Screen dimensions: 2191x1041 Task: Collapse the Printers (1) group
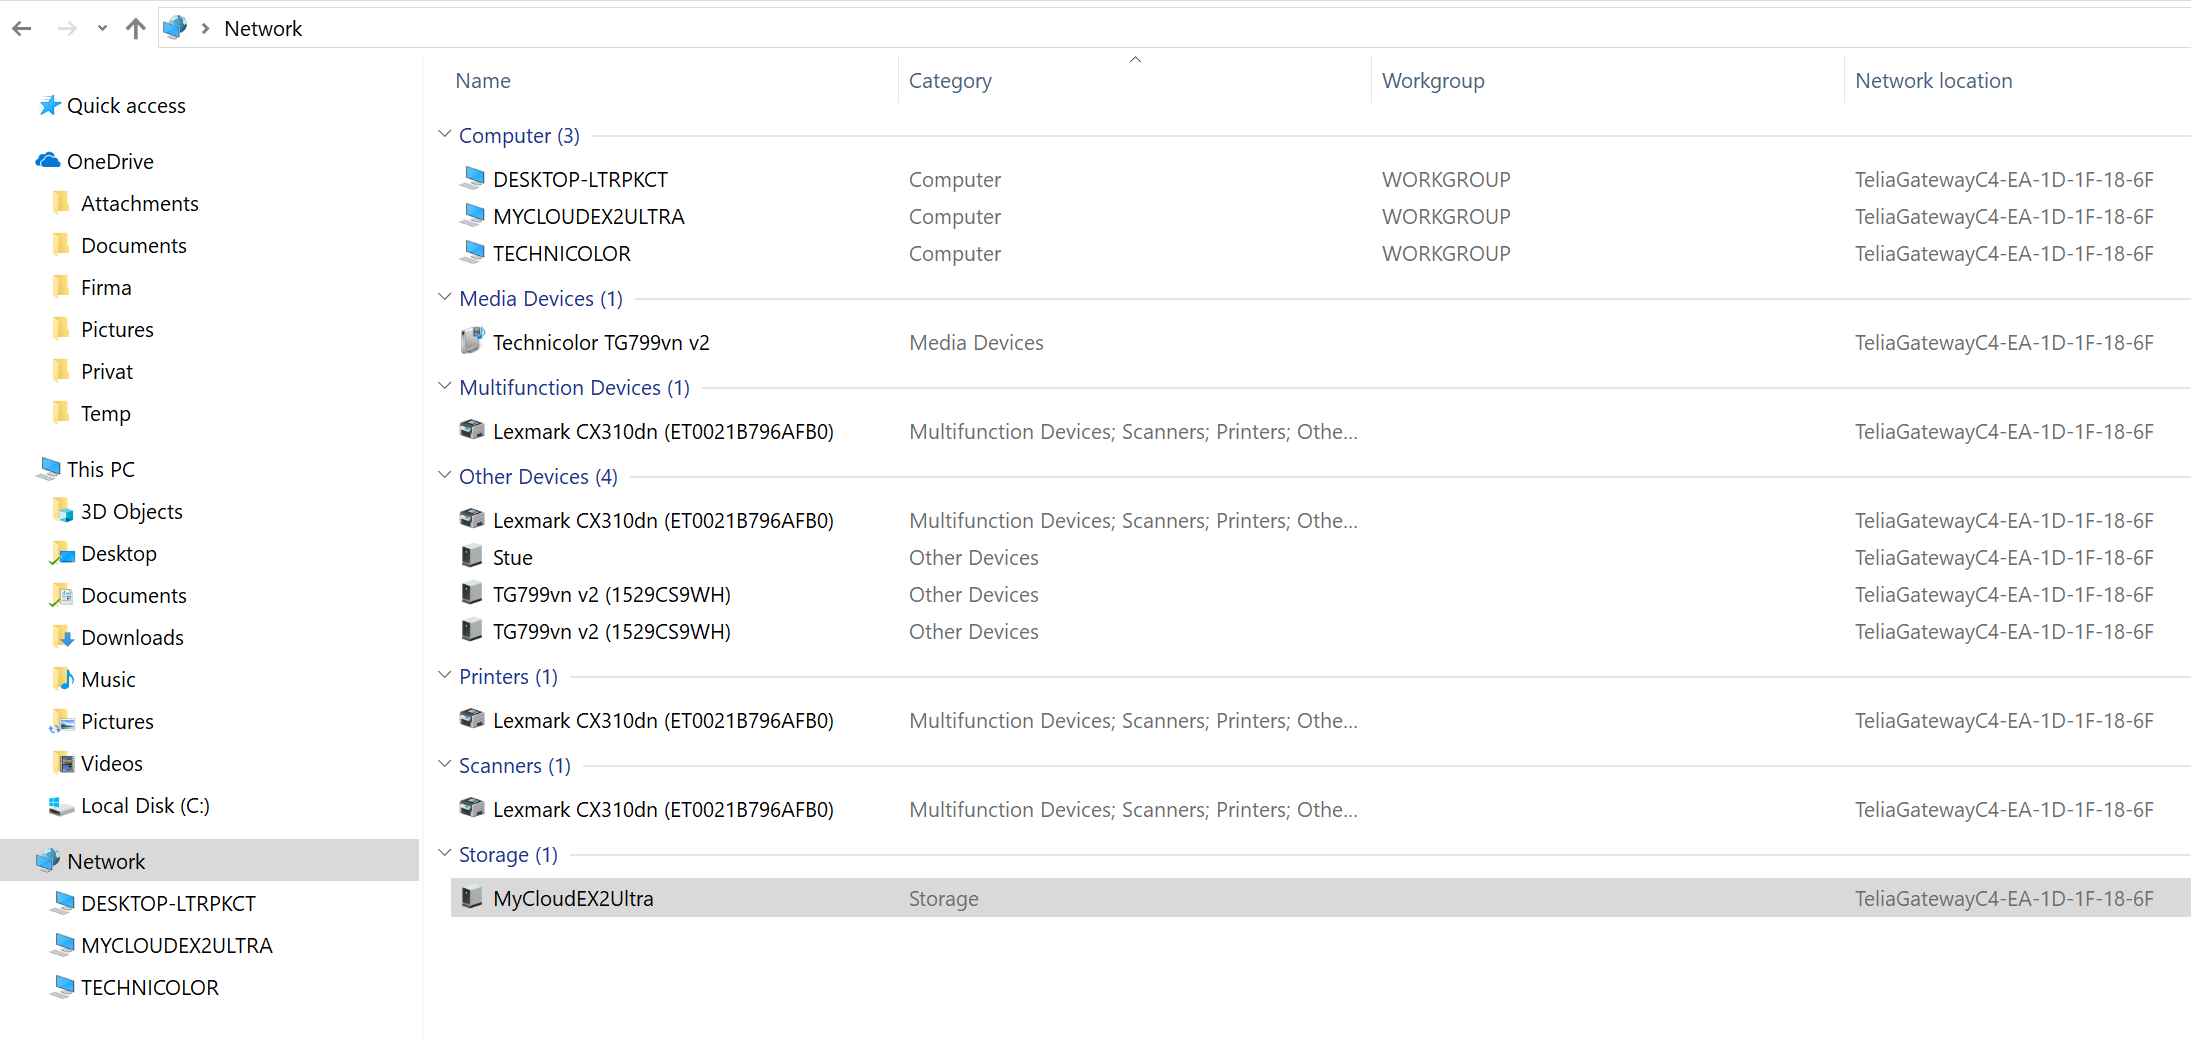[445, 675]
